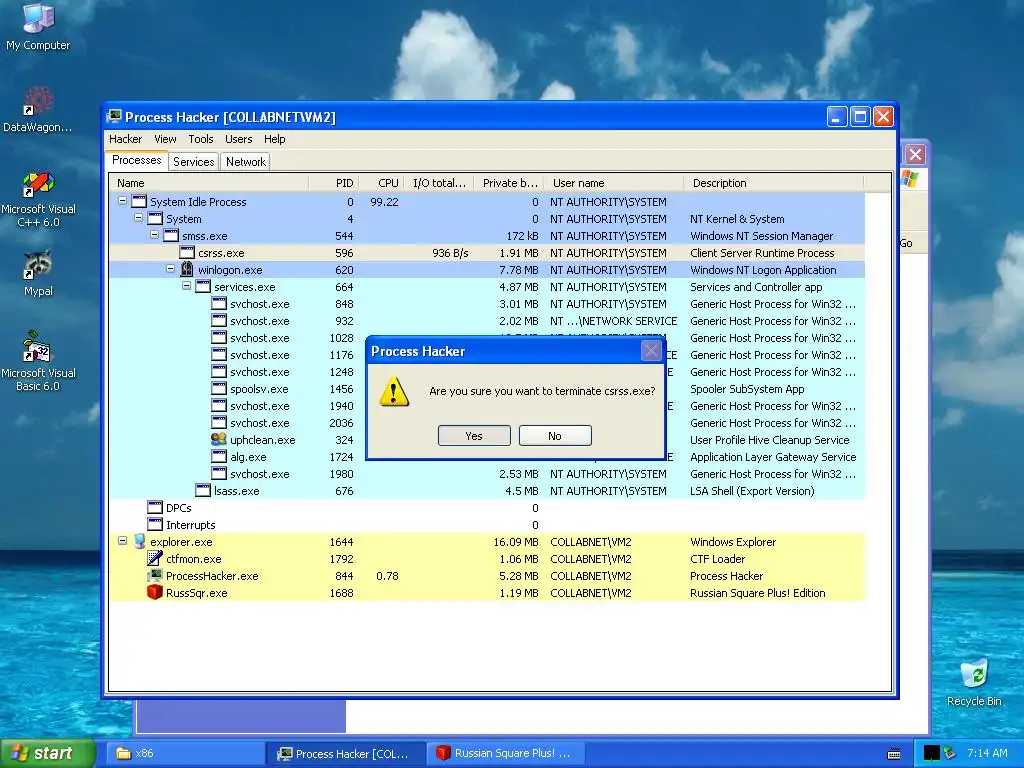This screenshot has height=768, width=1024.
Task: Select the svchost.exe row with PID 848
Action: point(487,304)
